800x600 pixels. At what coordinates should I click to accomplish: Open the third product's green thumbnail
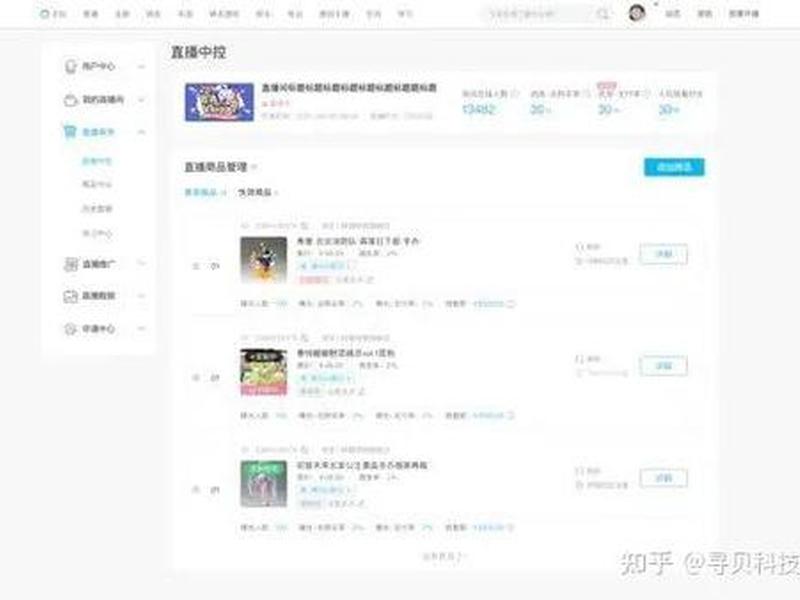click(264, 484)
